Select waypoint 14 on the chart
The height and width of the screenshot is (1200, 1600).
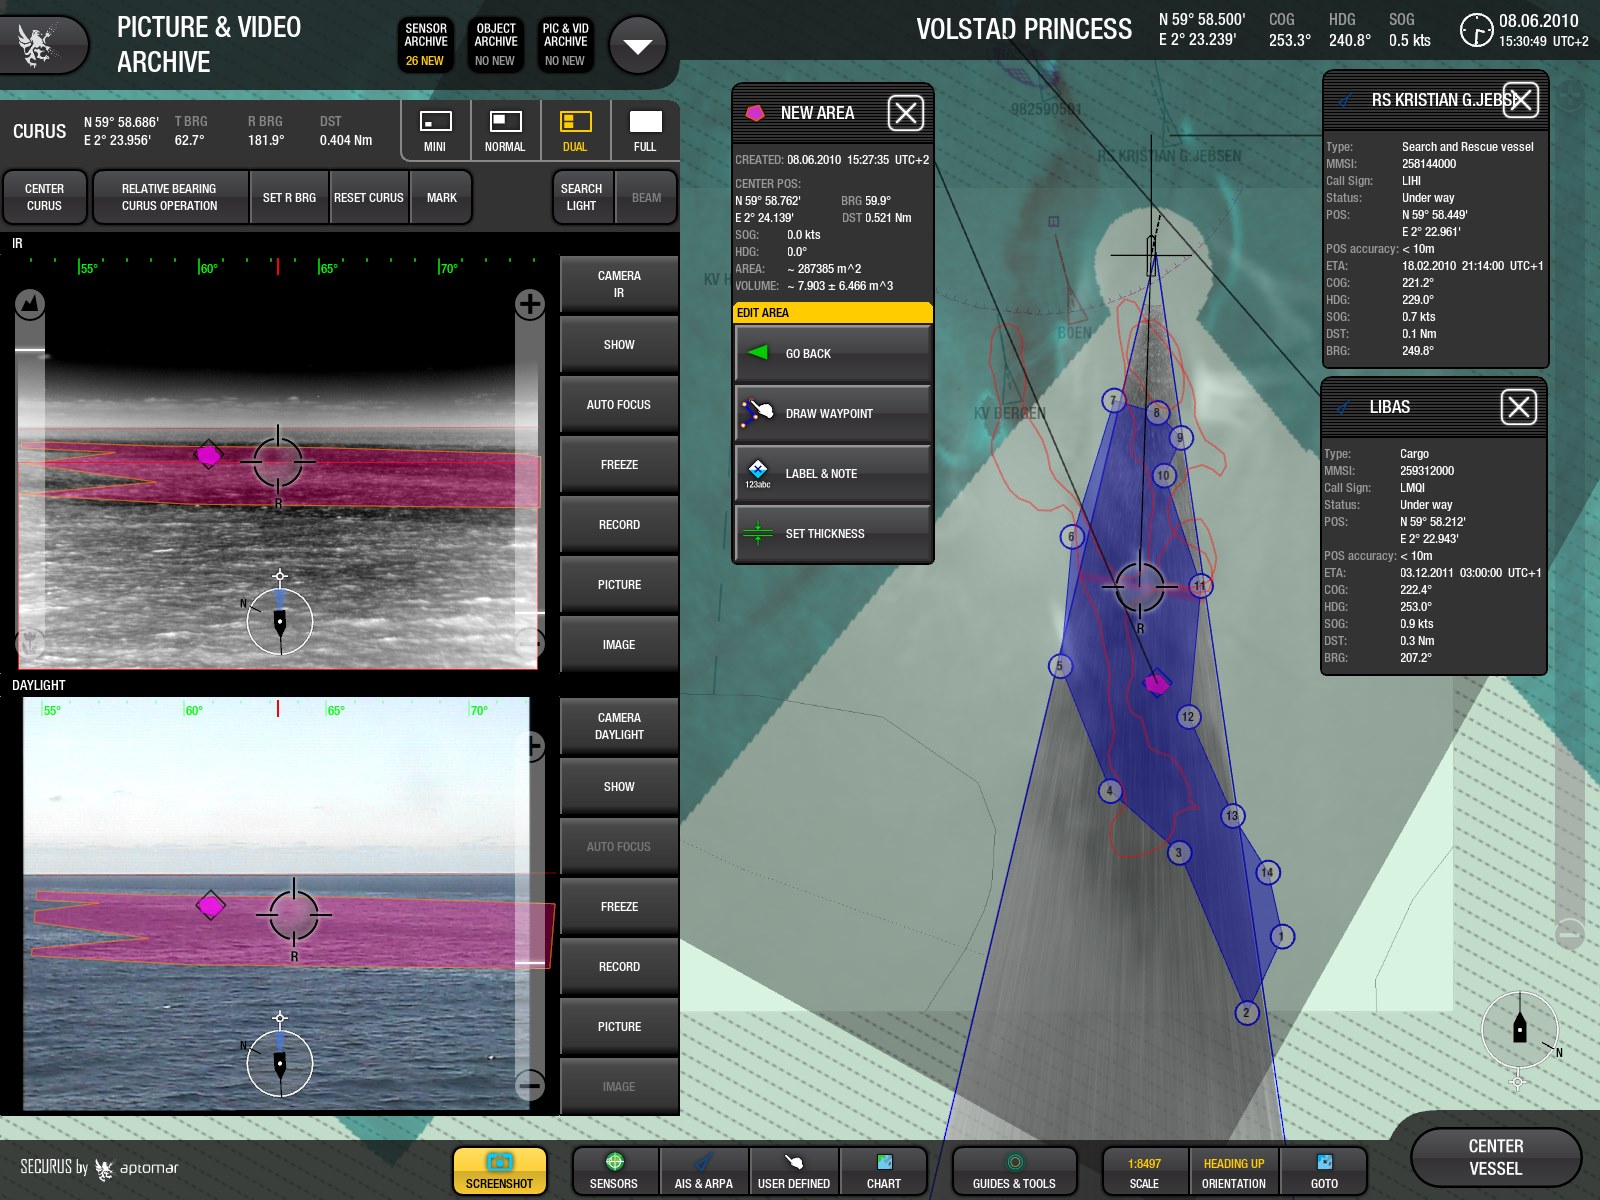[1267, 873]
